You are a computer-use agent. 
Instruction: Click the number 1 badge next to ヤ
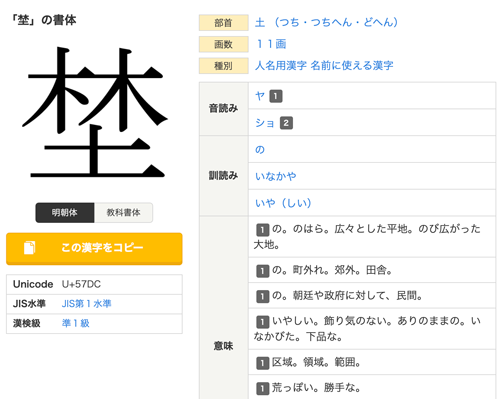click(x=276, y=96)
